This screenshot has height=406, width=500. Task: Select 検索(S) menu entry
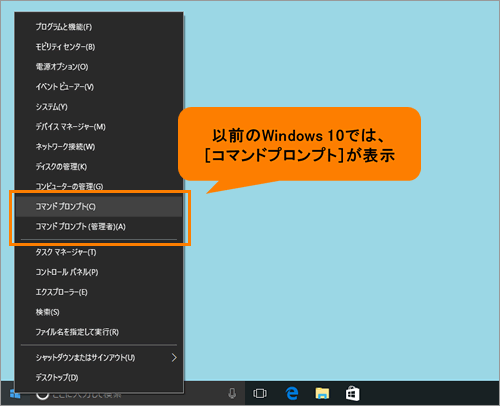tap(99, 312)
